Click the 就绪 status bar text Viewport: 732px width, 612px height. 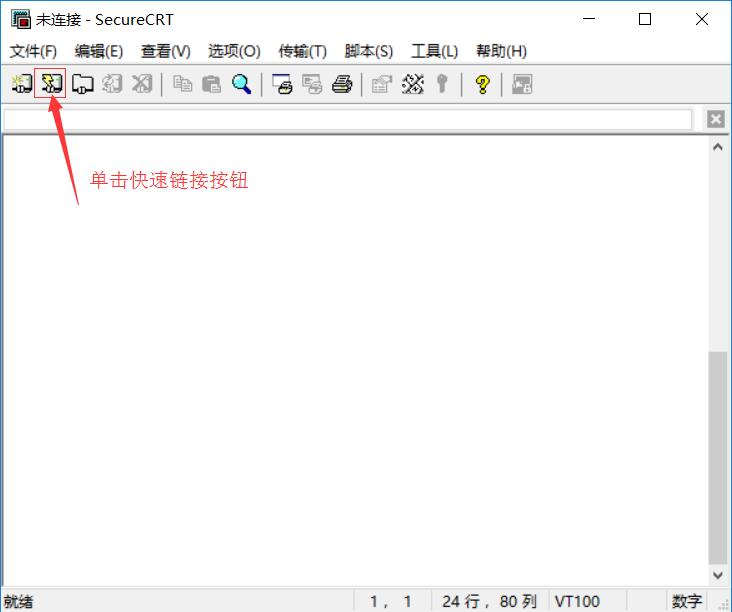pyautogui.click(x=18, y=601)
